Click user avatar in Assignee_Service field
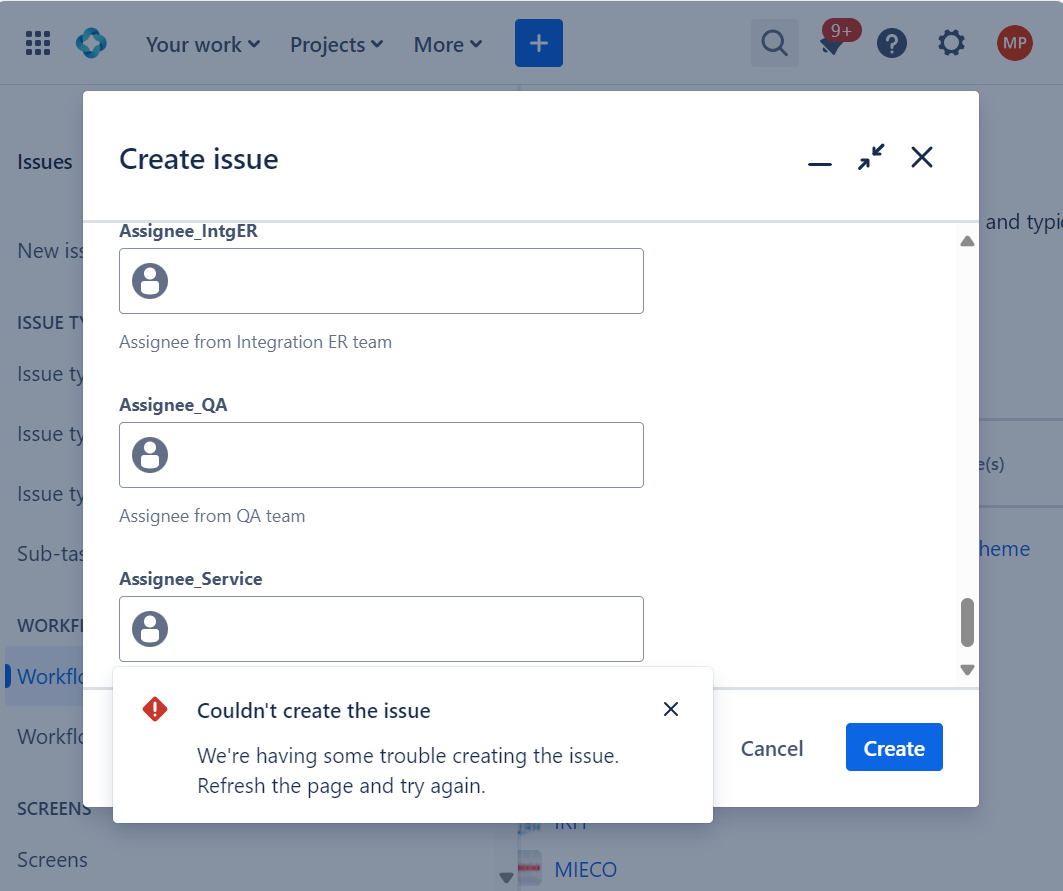 (150, 629)
